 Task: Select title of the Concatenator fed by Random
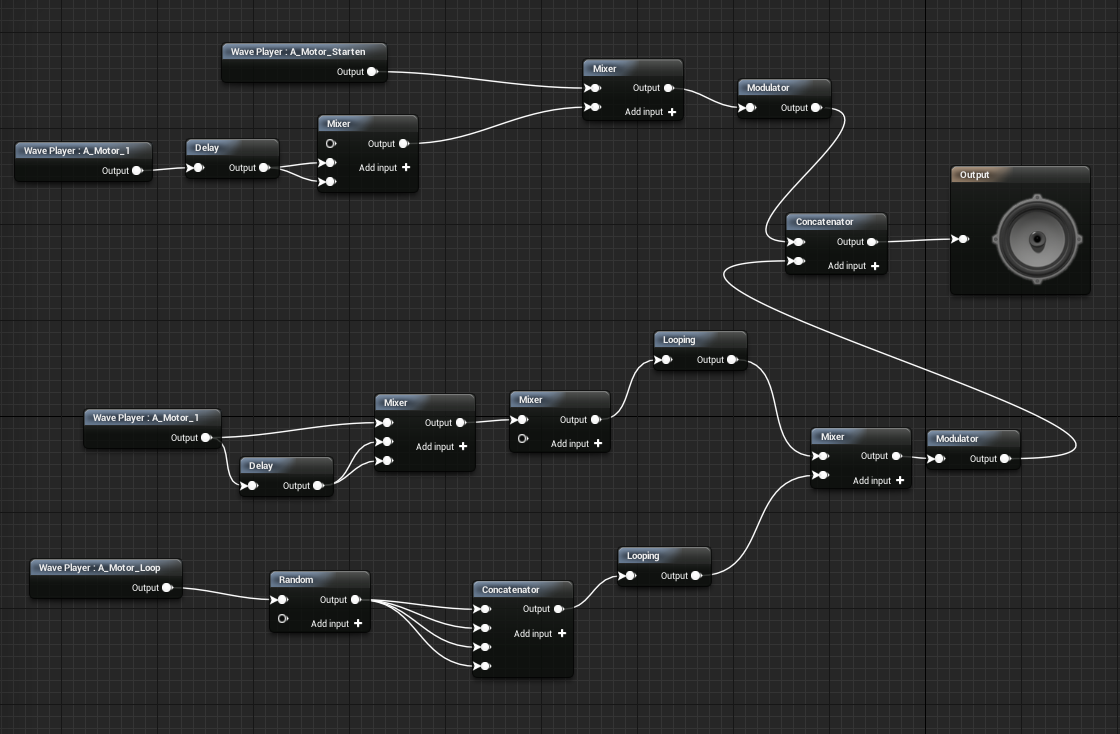510,590
